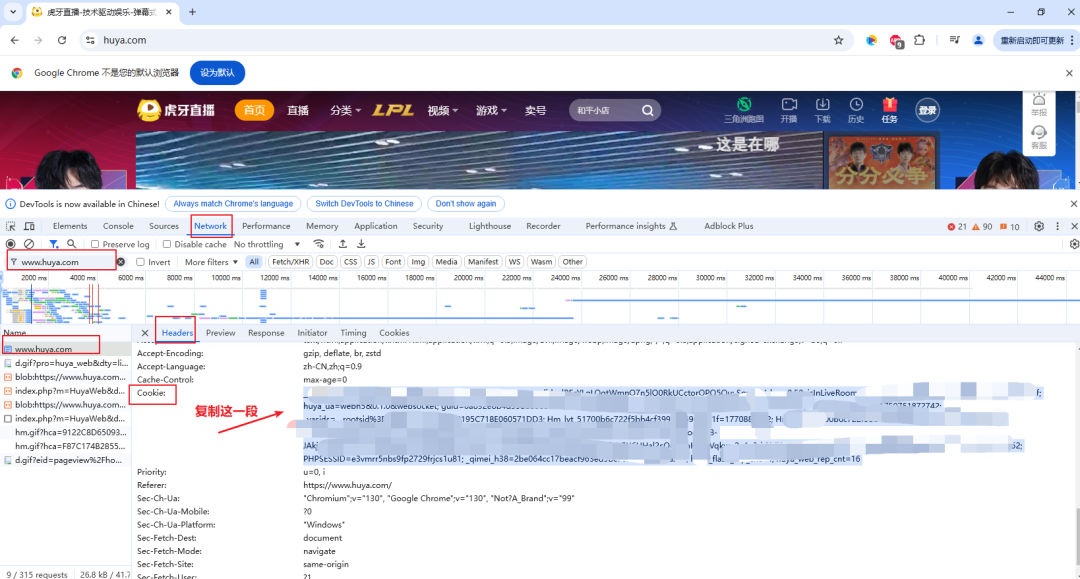Image resolution: width=1080 pixels, height=579 pixels.
Task: Open the Cookies tab of request
Action: pos(394,333)
